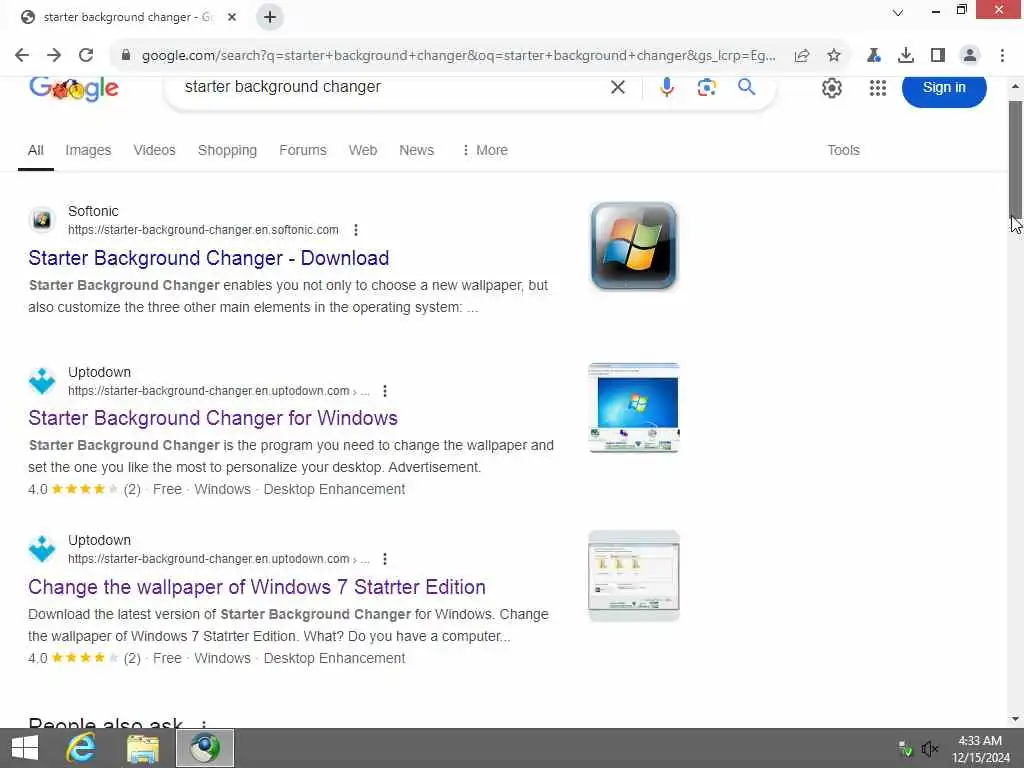
Task: Select the All results tab
Action: click(36, 150)
